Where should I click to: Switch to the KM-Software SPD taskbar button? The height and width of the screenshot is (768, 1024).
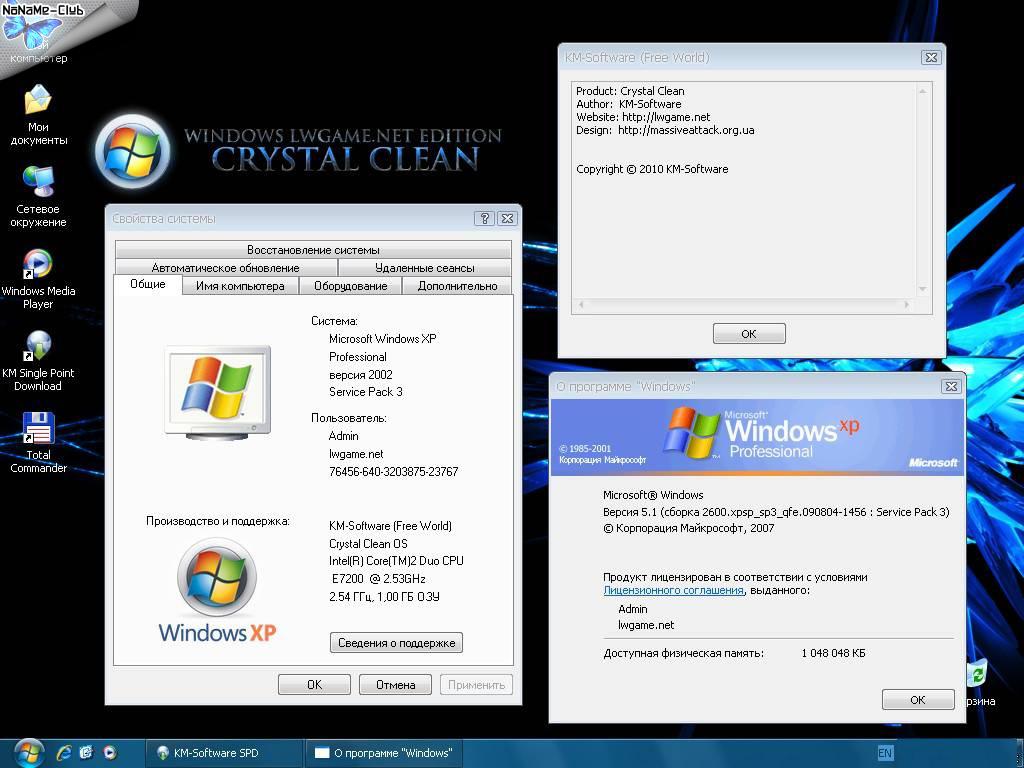click(224, 753)
